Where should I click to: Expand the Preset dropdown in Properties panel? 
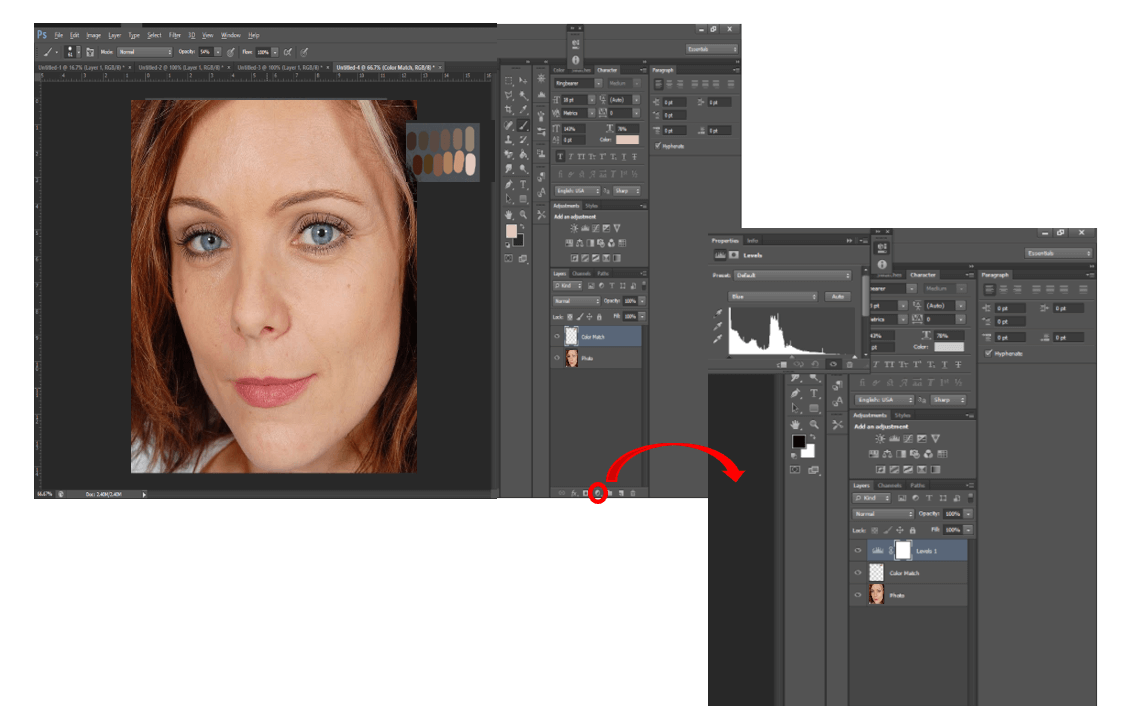pyautogui.click(x=792, y=275)
